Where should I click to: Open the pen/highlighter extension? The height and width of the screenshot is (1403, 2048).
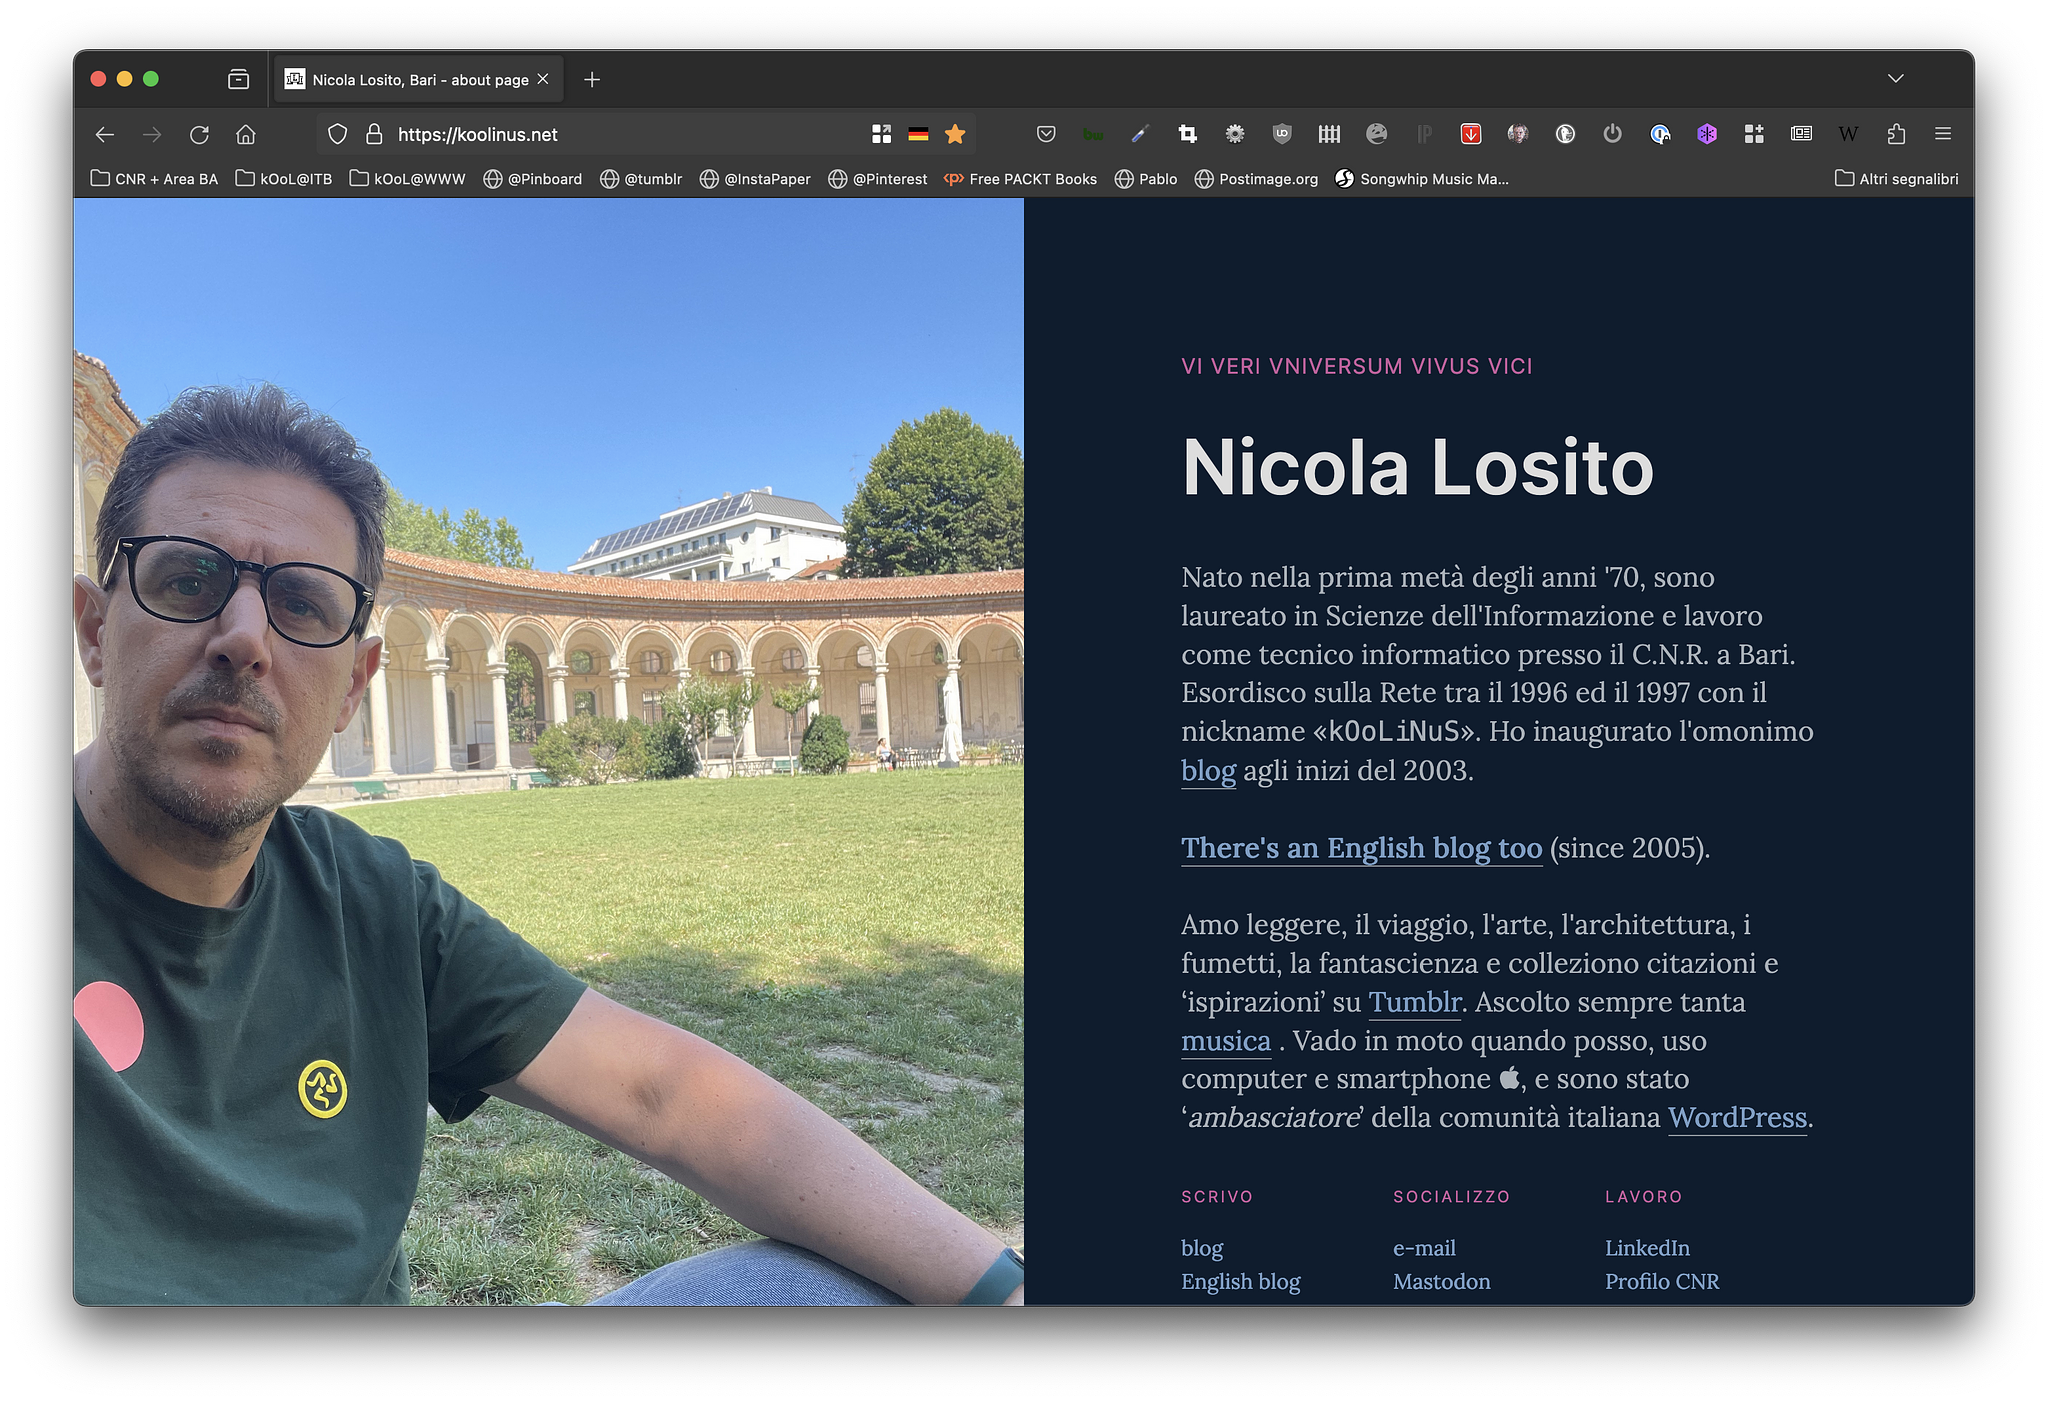point(1140,134)
